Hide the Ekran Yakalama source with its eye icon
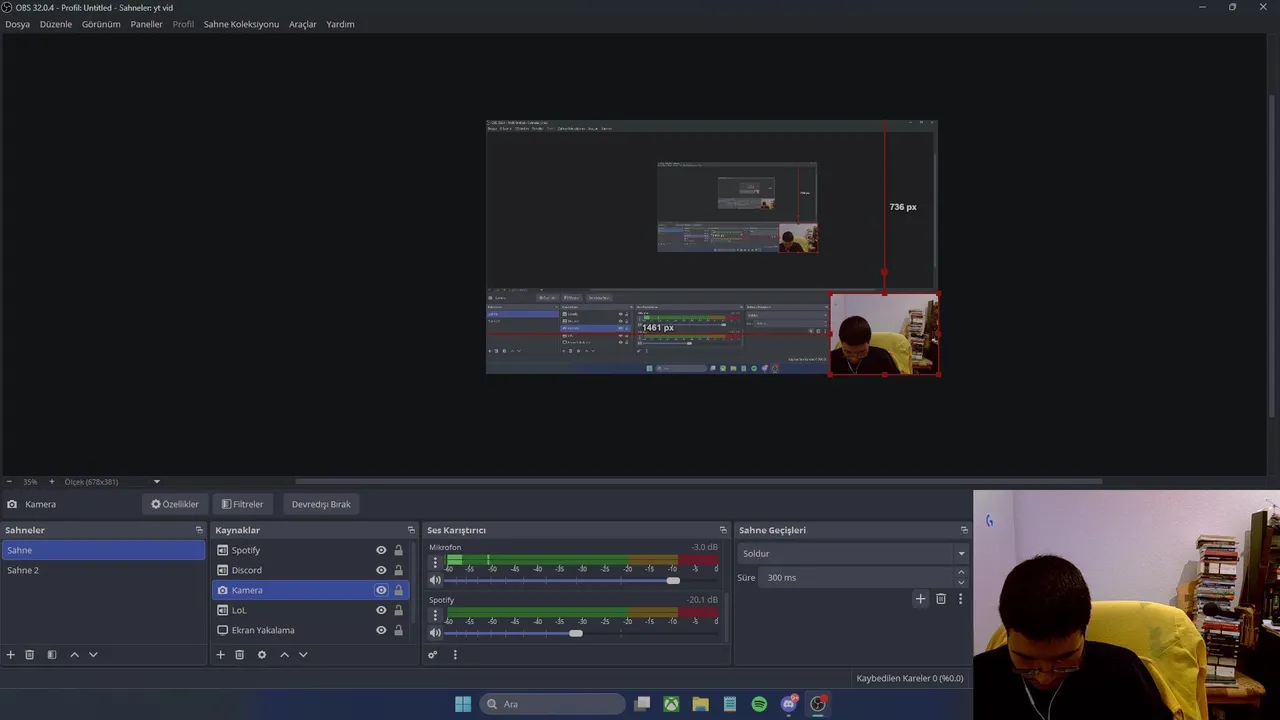This screenshot has height=720, width=1280. pyautogui.click(x=381, y=630)
